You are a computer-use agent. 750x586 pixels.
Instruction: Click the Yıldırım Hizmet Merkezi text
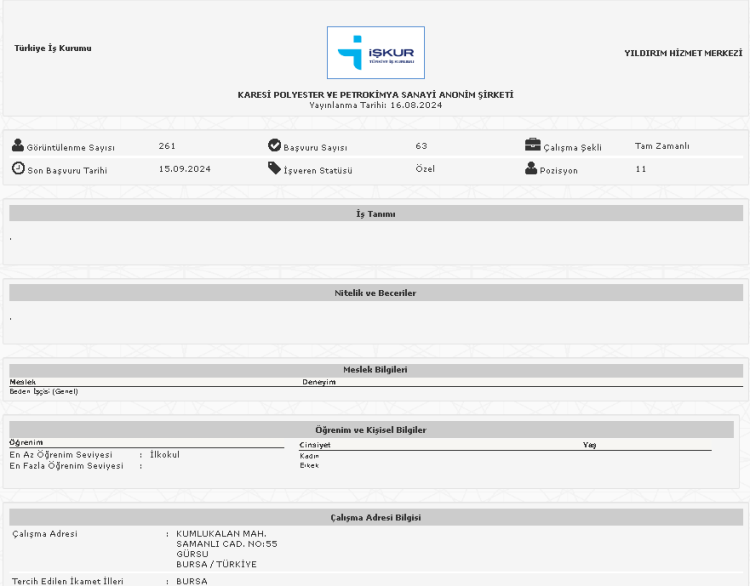tap(683, 53)
